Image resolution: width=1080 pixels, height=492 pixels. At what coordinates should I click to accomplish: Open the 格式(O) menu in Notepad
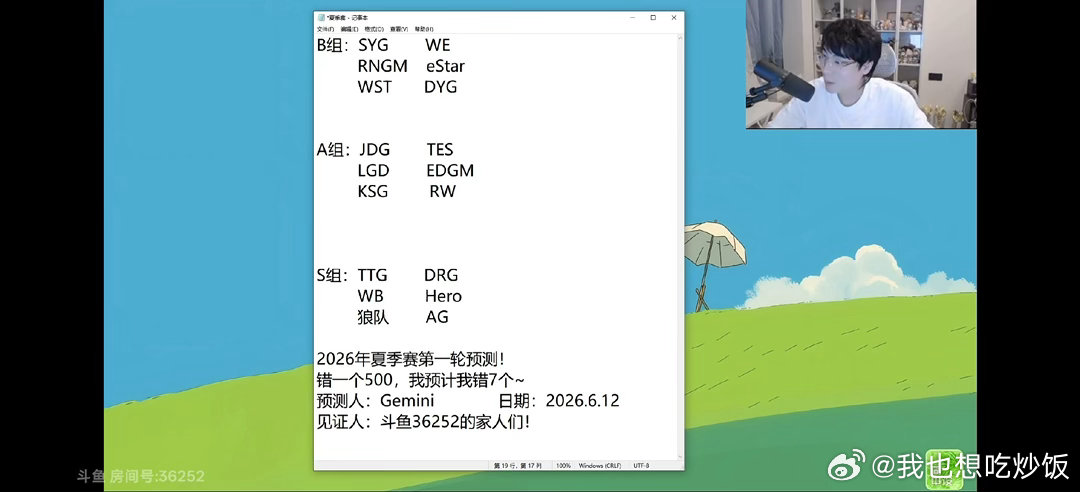coord(374,29)
